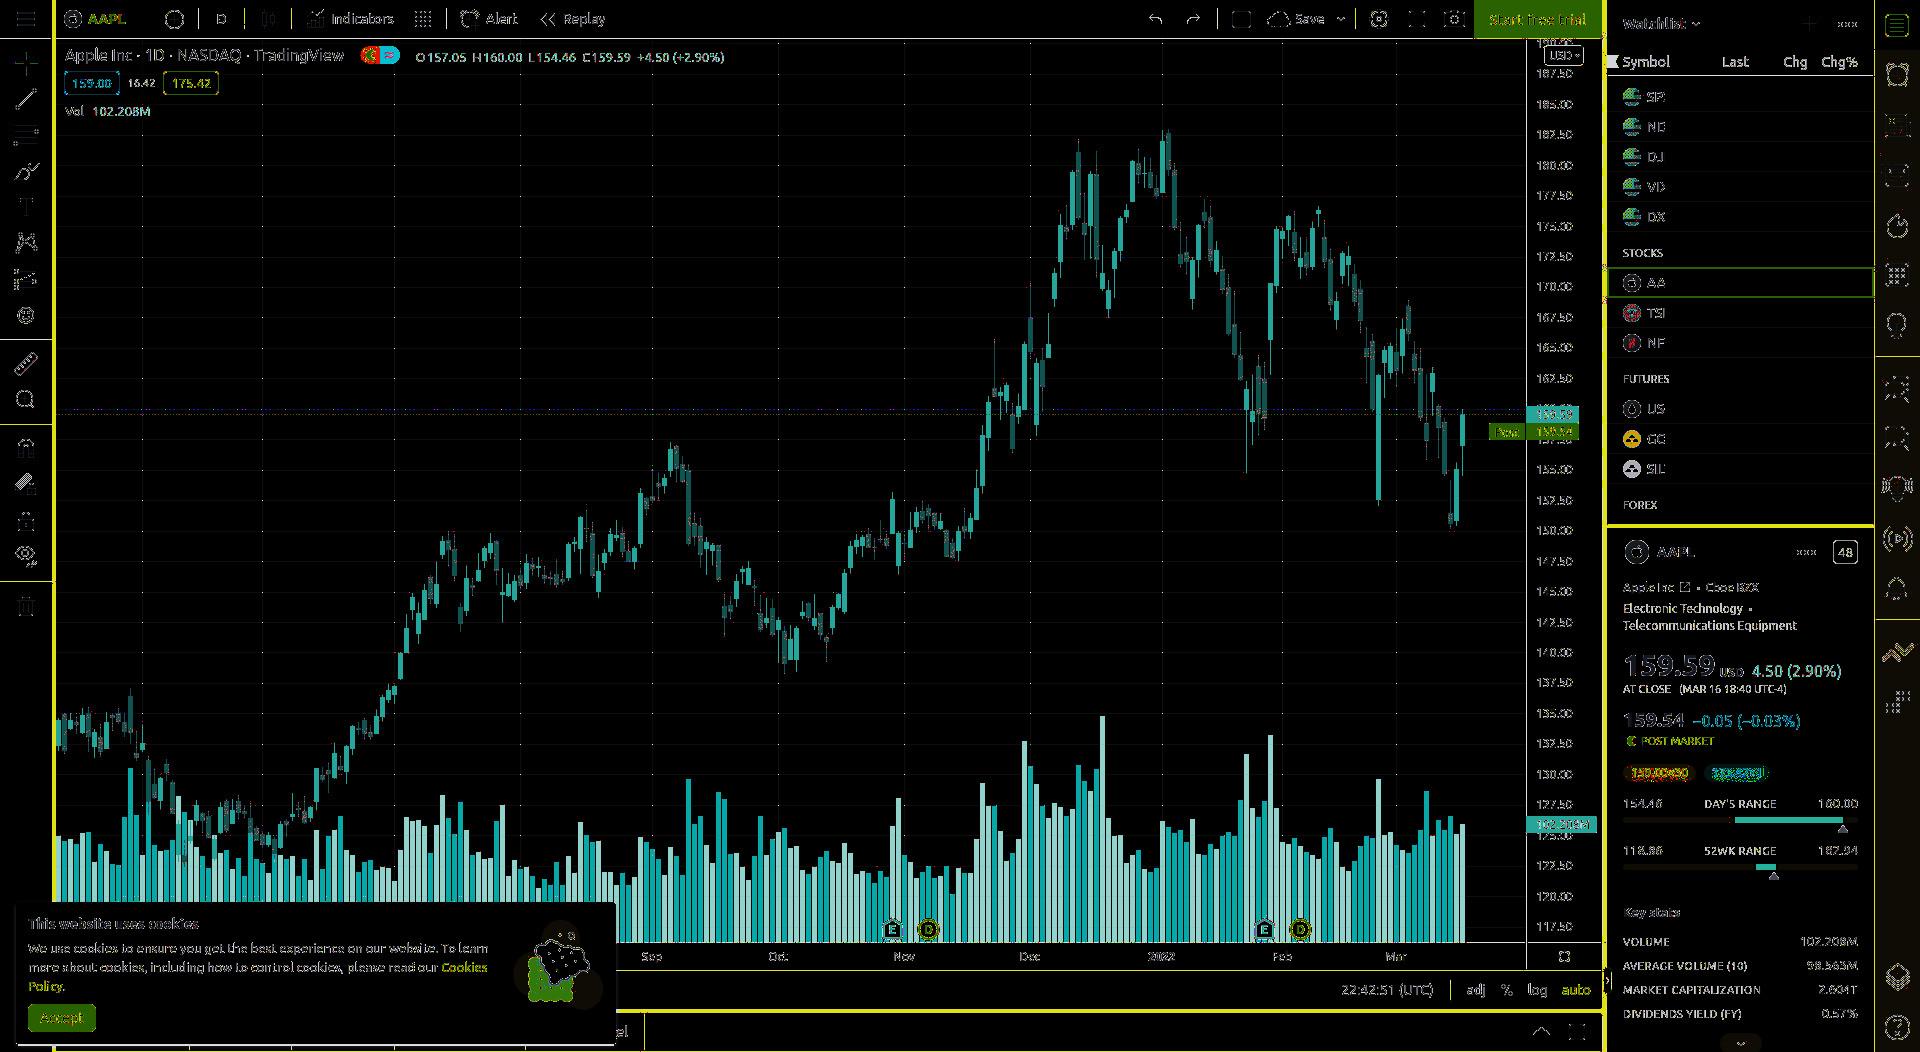Start bar Replay mode

click(572, 19)
